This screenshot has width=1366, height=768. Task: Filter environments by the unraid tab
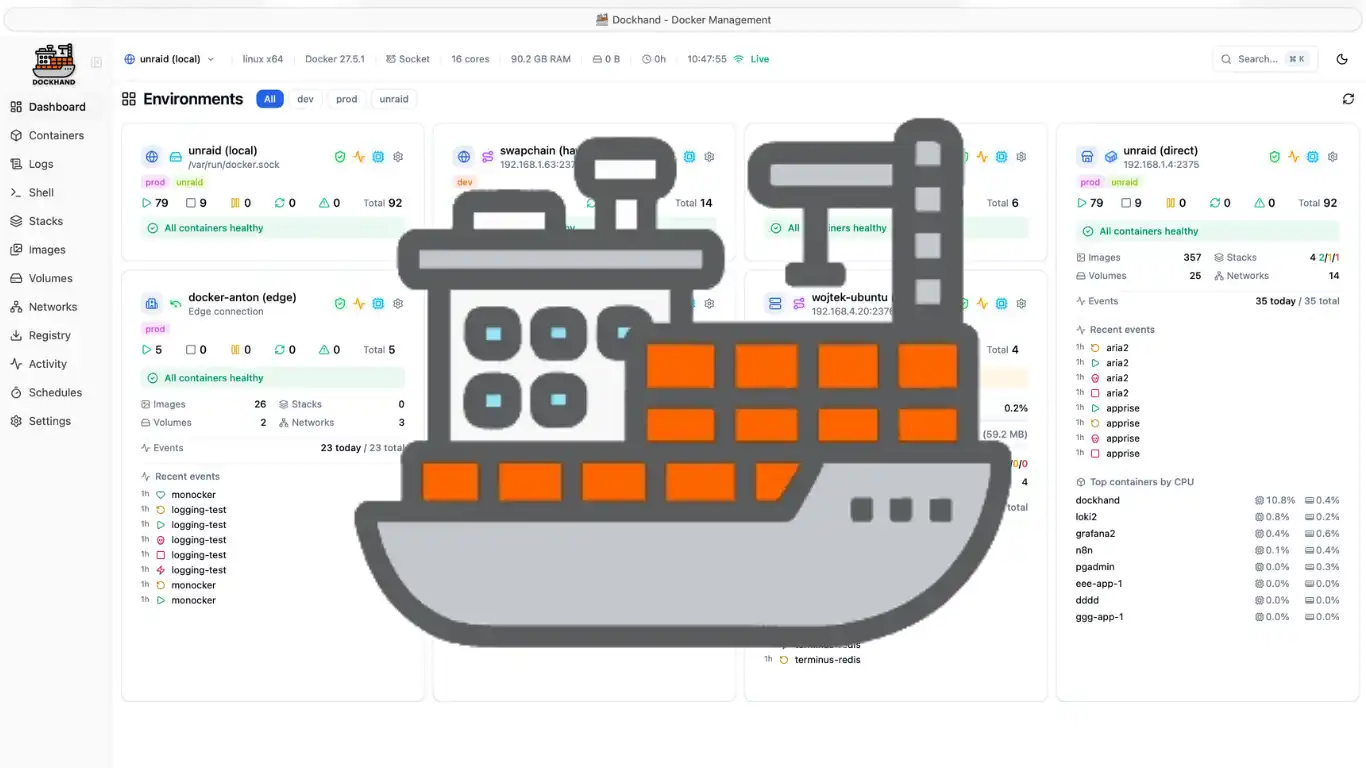coord(394,99)
